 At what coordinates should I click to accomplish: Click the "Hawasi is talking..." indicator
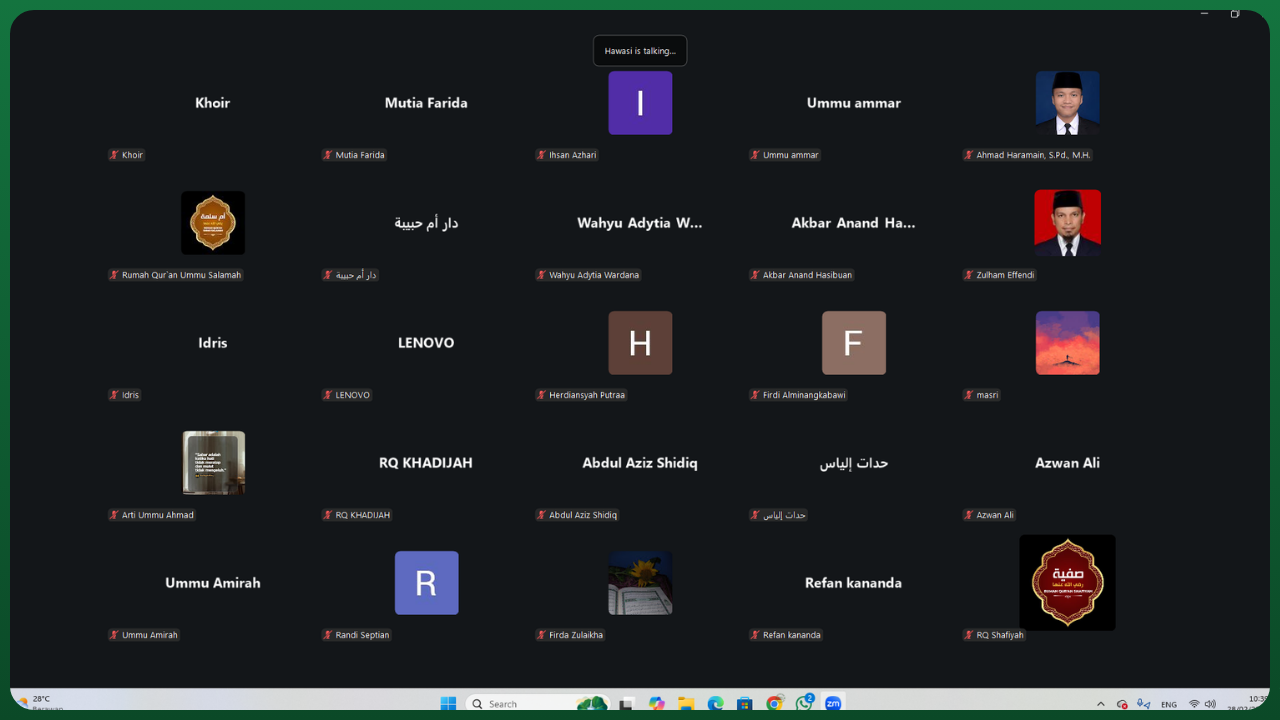pyautogui.click(x=640, y=51)
